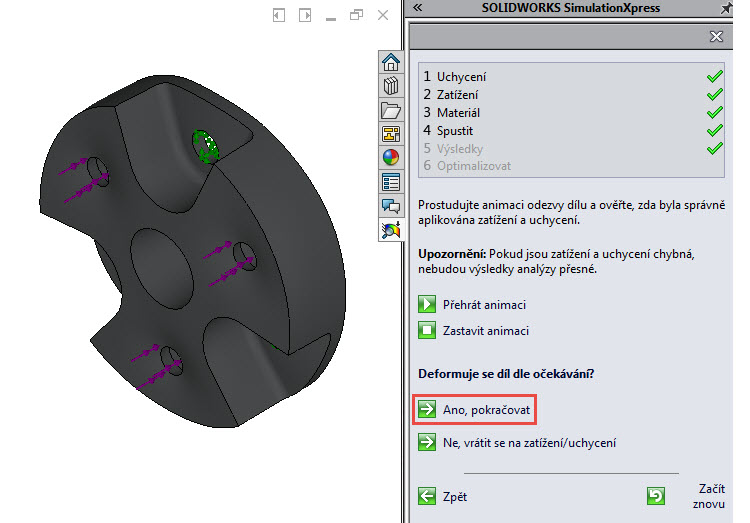Play animation with green play icon

[427, 304]
